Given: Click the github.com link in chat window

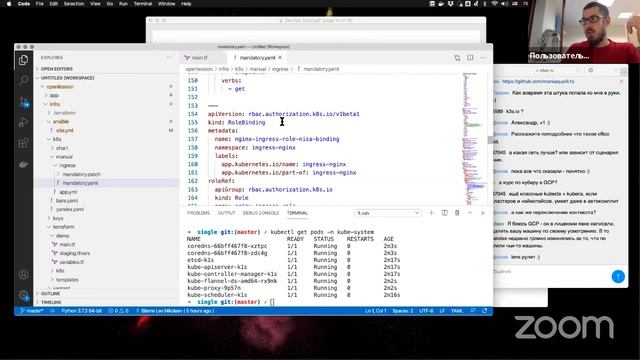Looking at the screenshot, I should click(x=538, y=82).
